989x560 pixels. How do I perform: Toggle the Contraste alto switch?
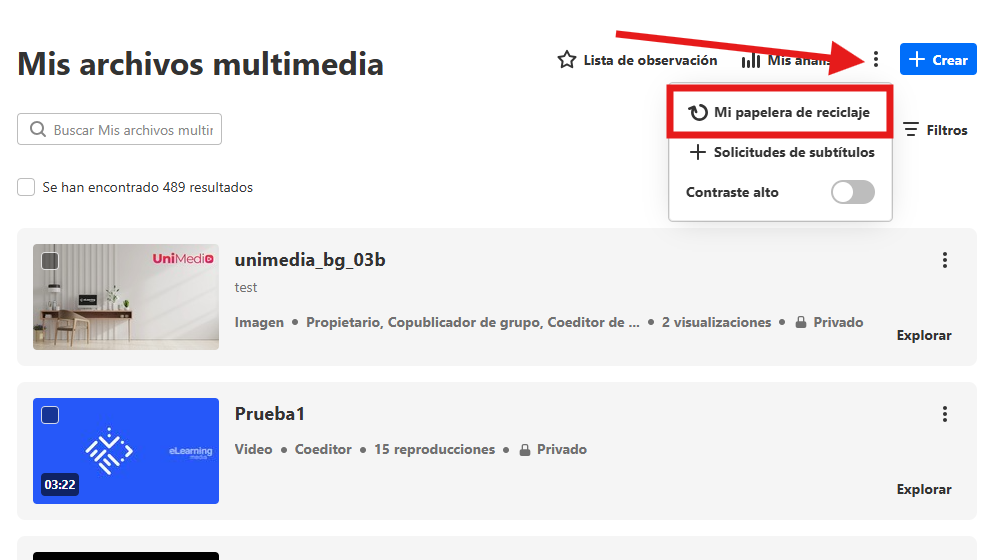click(x=852, y=192)
